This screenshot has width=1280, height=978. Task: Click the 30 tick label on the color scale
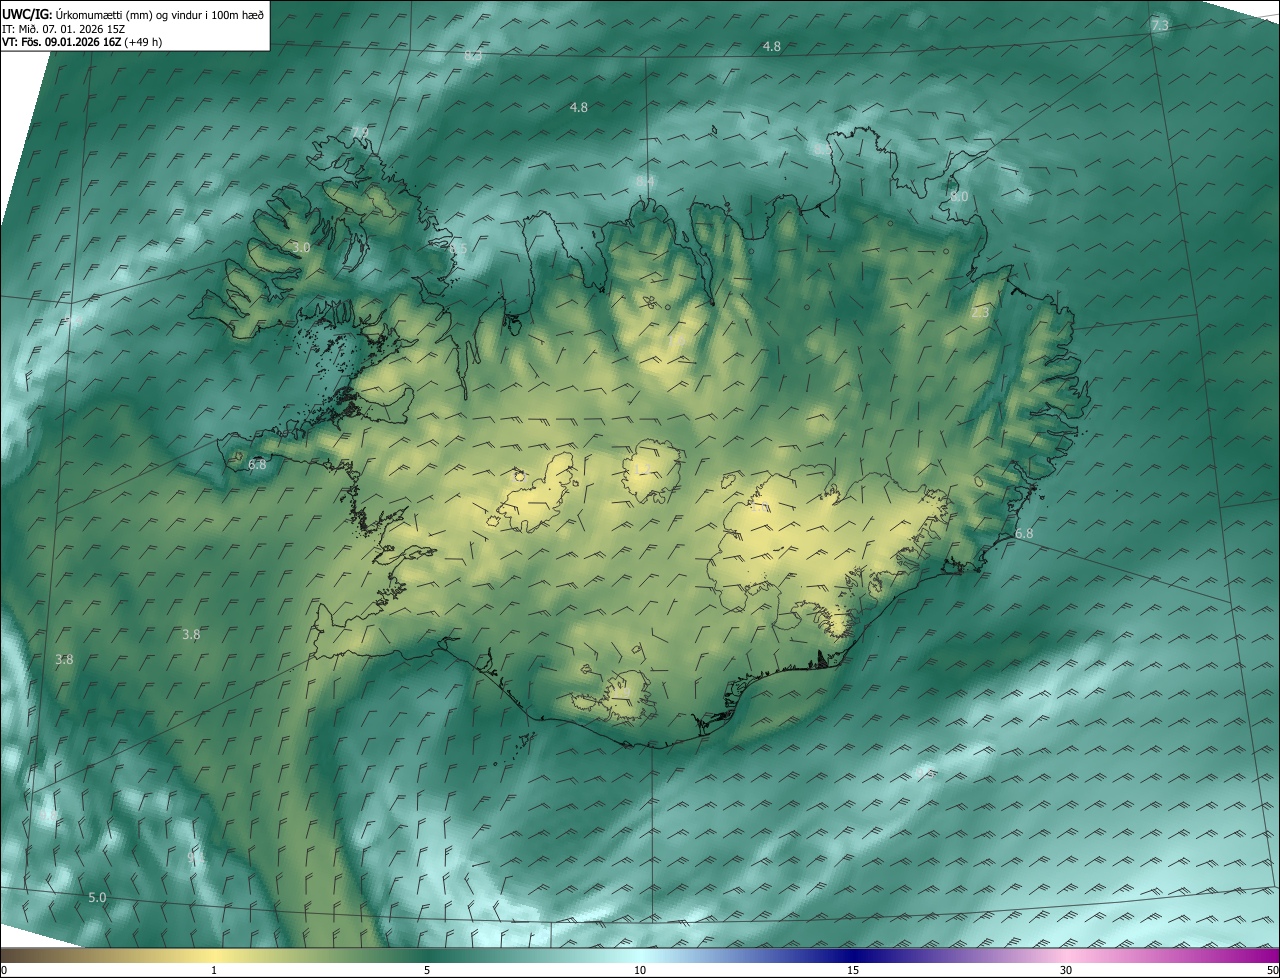click(1066, 970)
